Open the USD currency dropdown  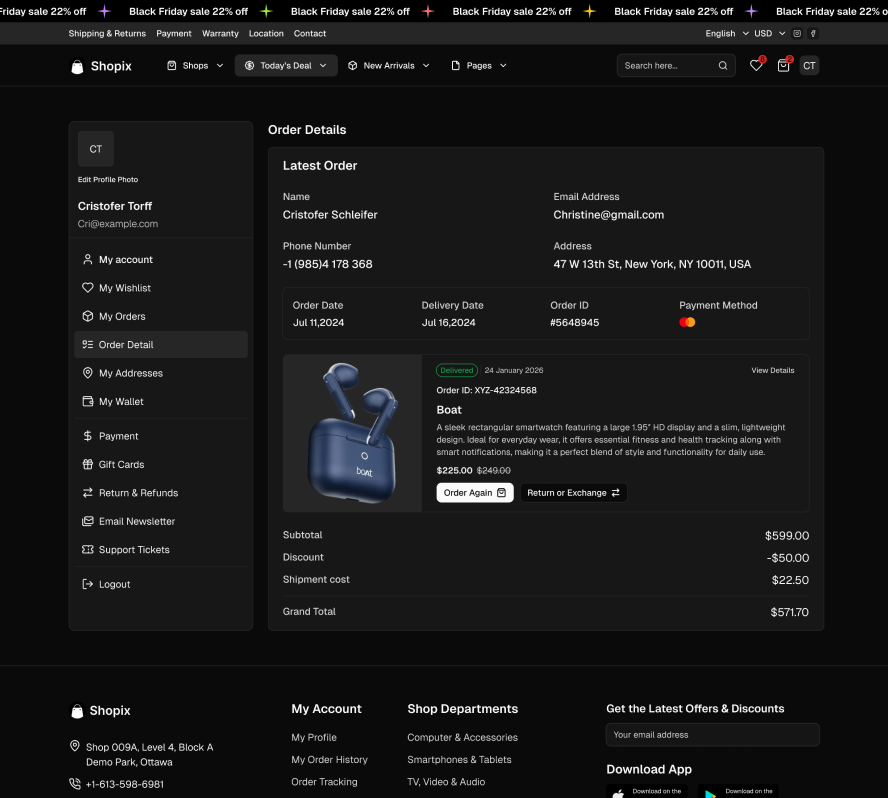769,33
